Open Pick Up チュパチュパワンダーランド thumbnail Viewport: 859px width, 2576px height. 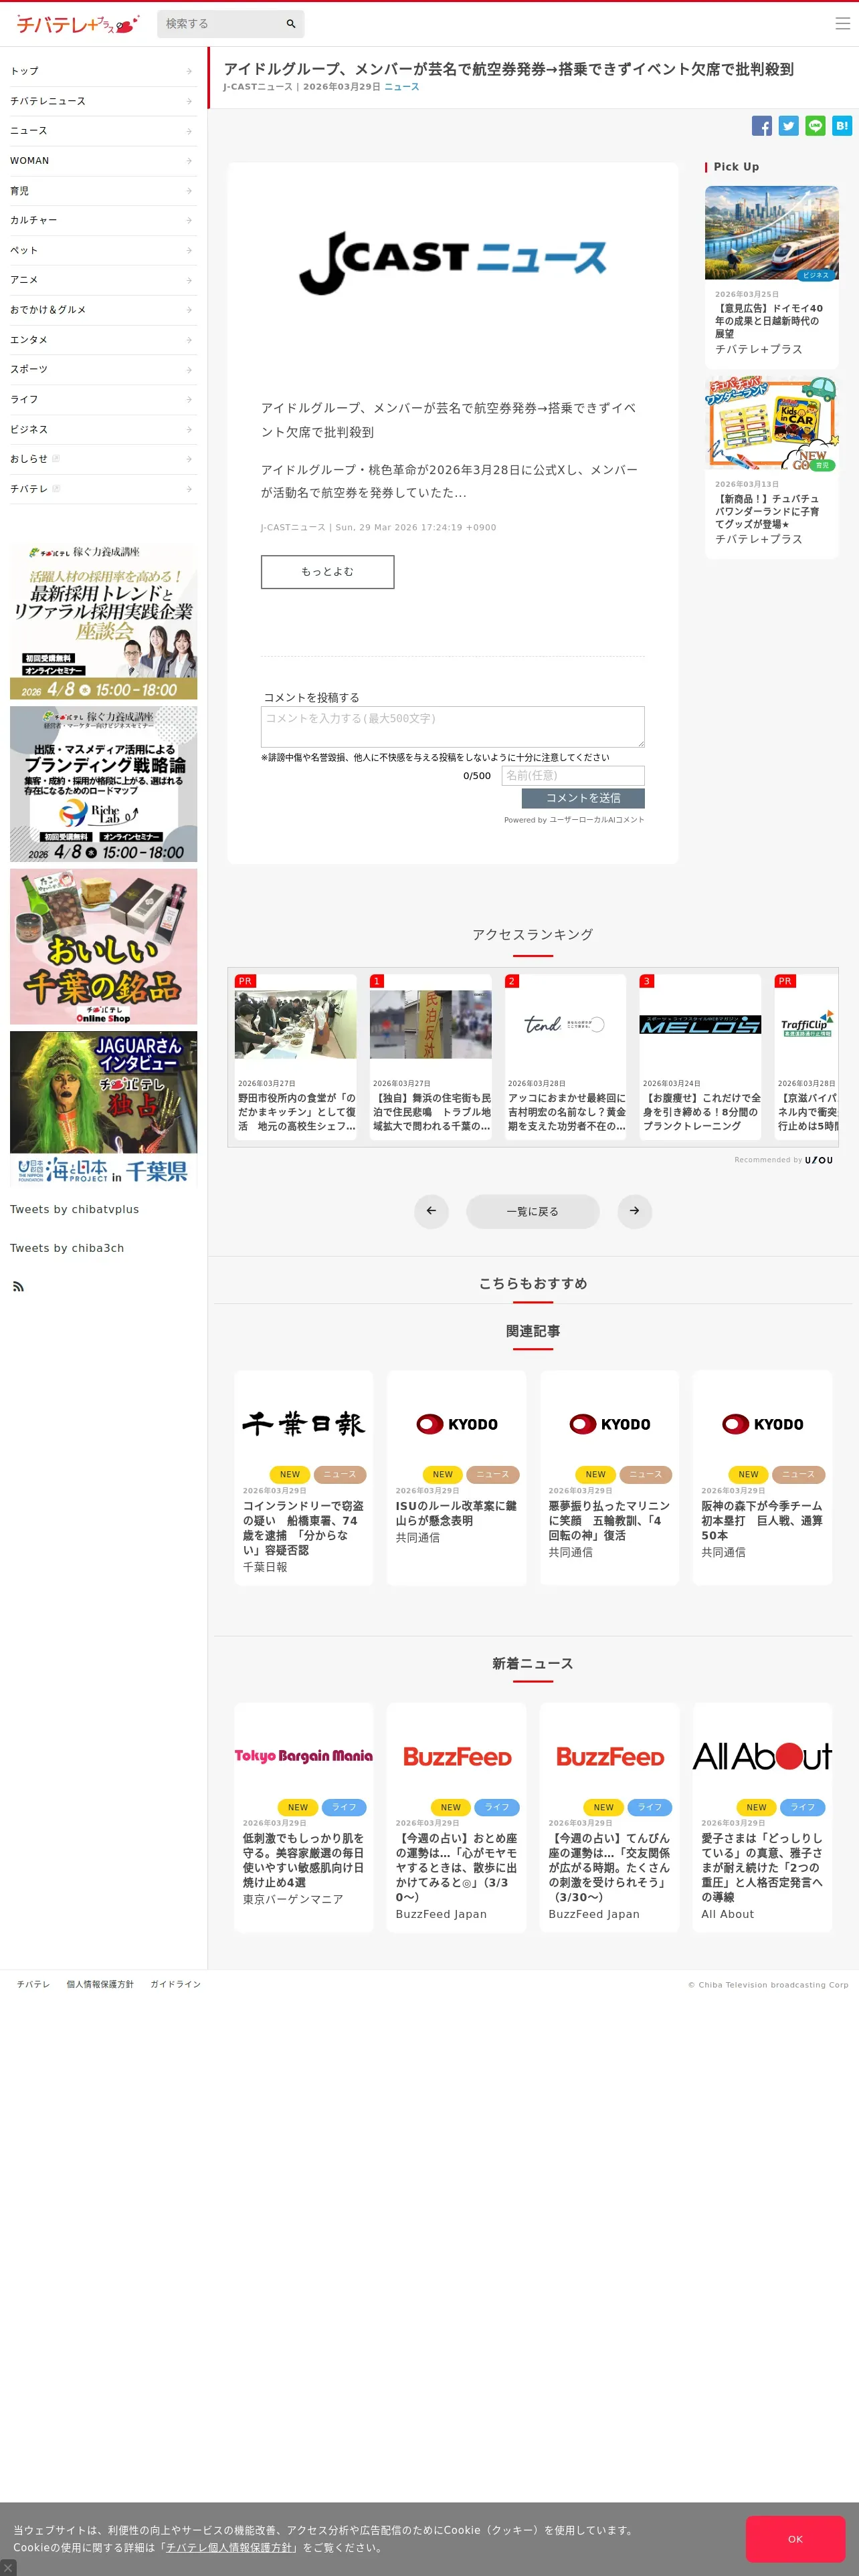(772, 422)
